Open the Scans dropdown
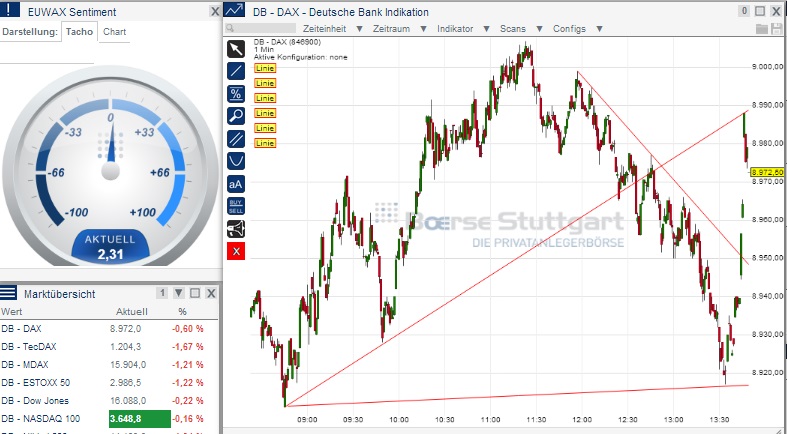The height and width of the screenshot is (434, 787). point(521,29)
